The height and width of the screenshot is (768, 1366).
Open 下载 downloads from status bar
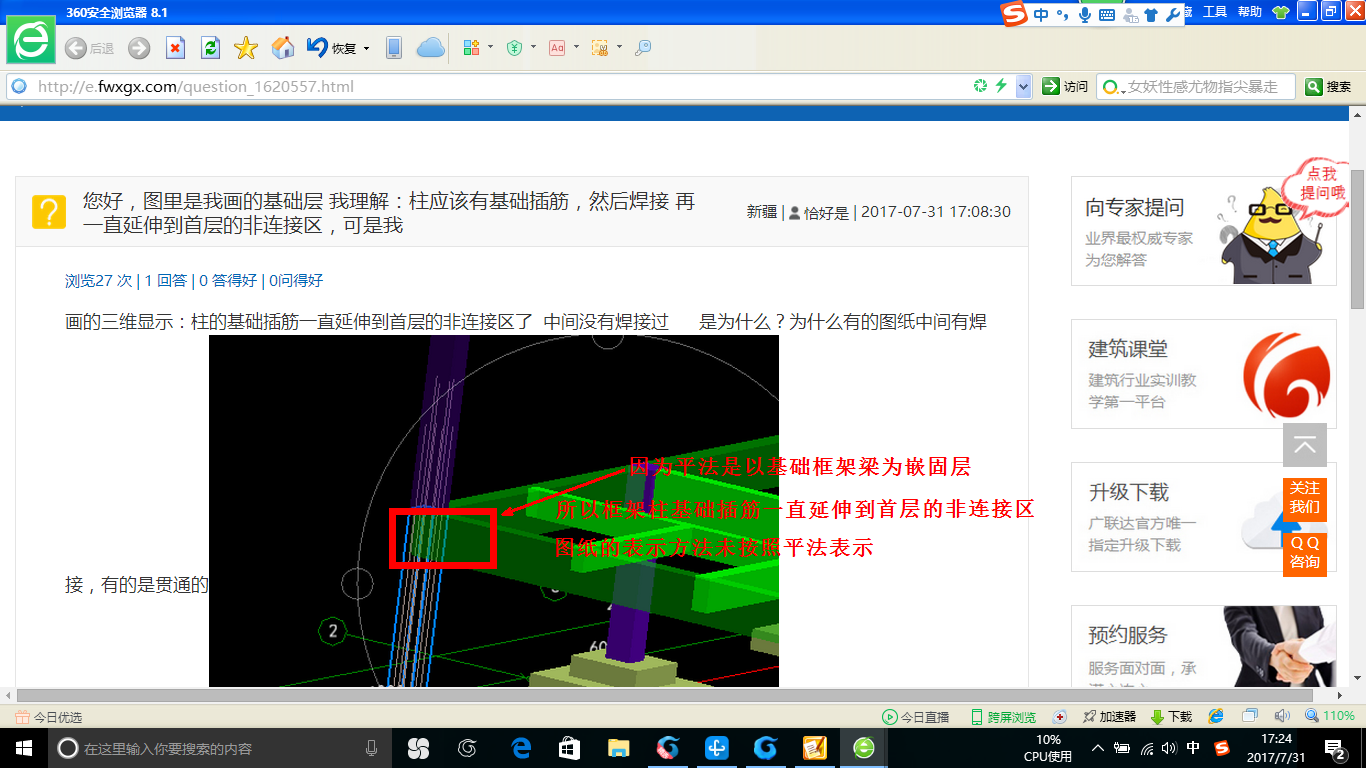point(1171,717)
